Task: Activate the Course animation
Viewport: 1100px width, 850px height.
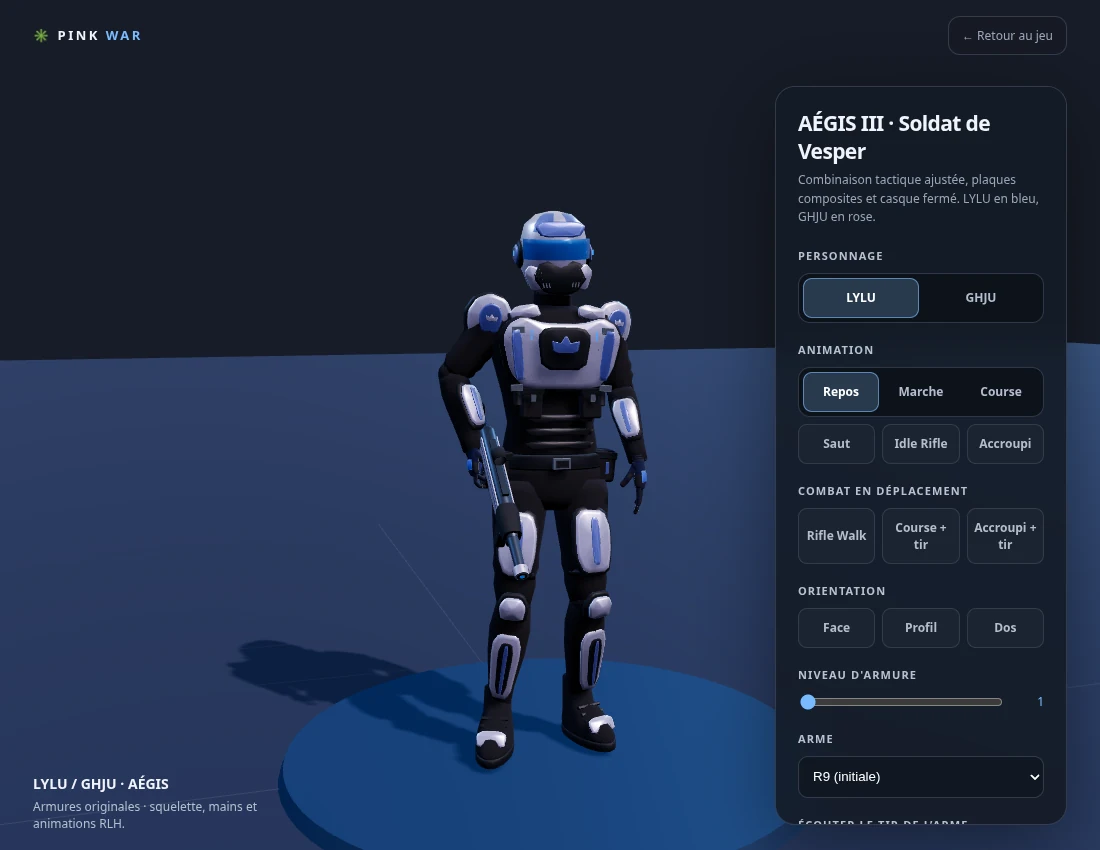Action: (x=1000, y=392)
